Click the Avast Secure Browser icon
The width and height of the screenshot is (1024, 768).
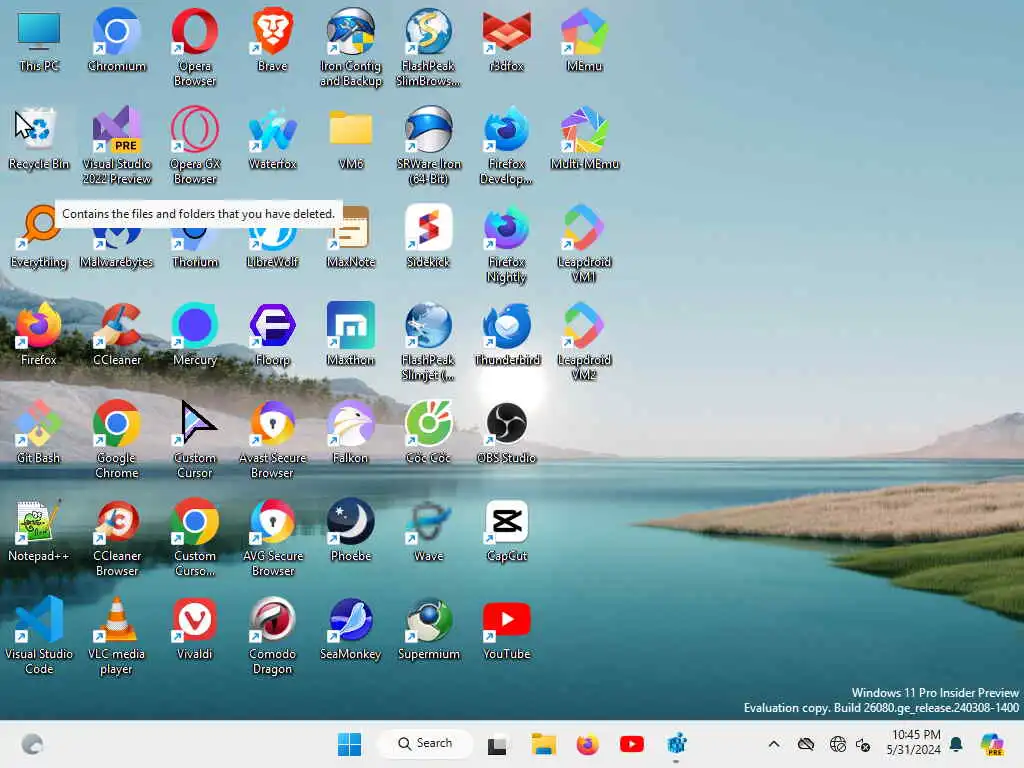coord(272,439)
